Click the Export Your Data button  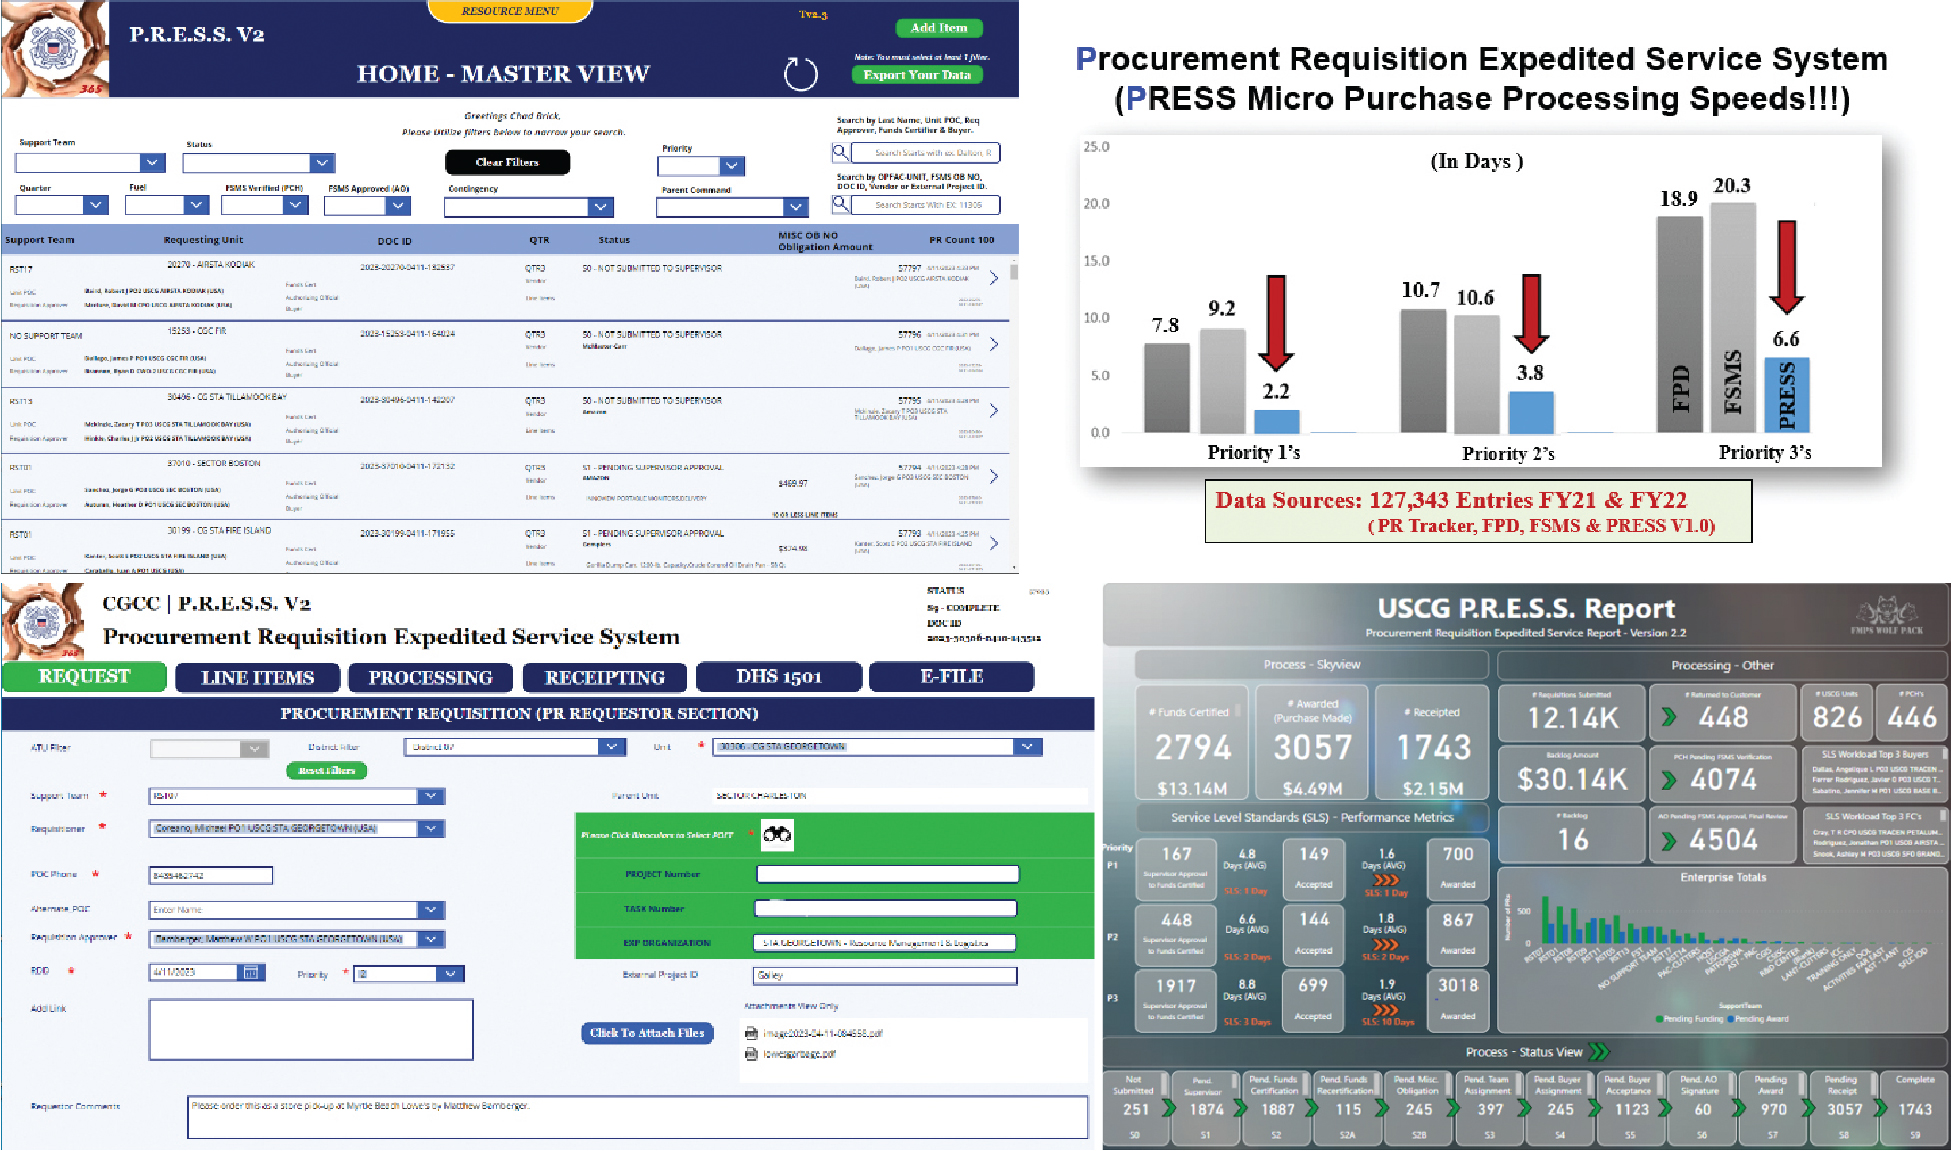[x=917, y=75]
